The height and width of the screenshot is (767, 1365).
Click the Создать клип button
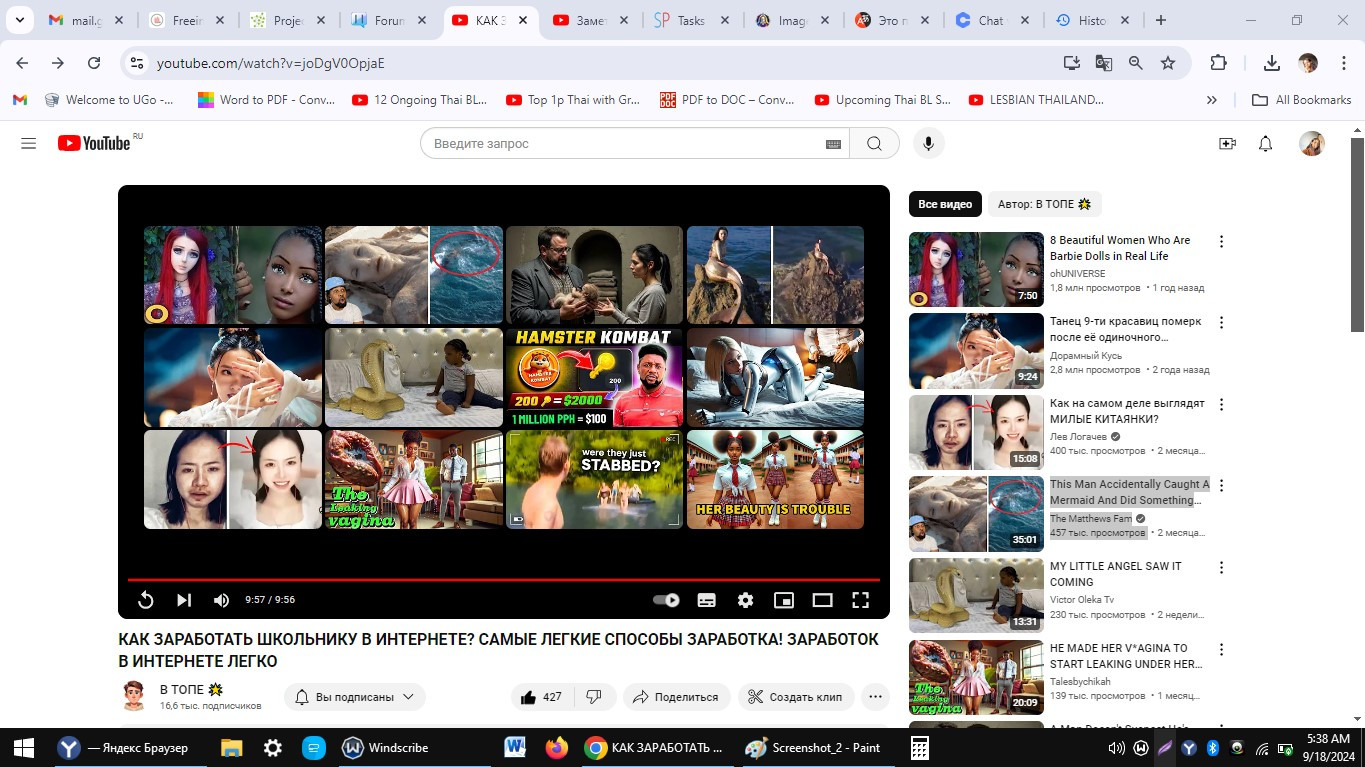pos(796,697)
